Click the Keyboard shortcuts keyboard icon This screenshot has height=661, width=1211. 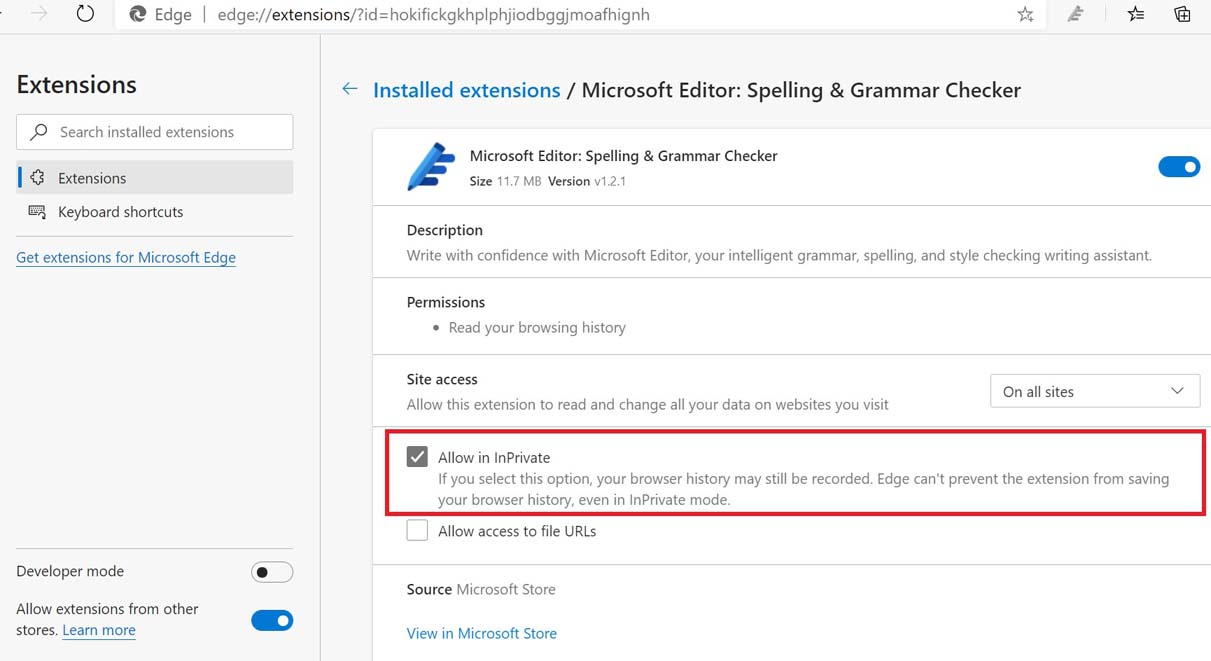[x=37, y=212]
